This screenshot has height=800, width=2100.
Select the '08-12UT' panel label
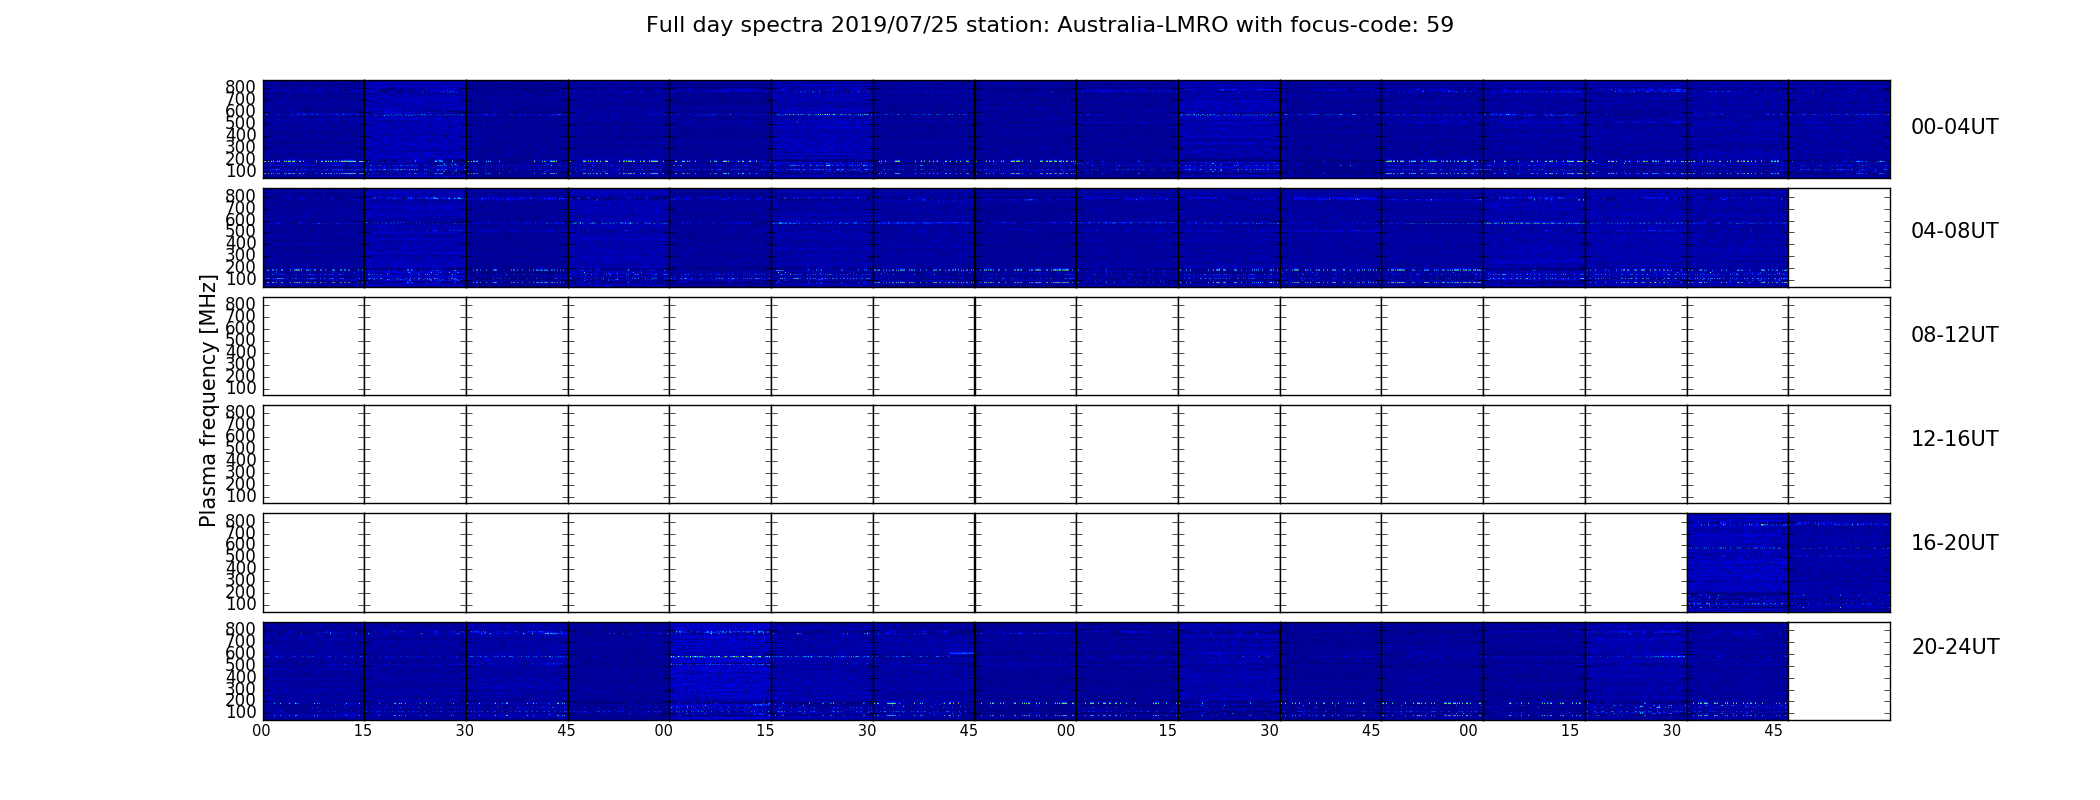(x=1954, y=335)
